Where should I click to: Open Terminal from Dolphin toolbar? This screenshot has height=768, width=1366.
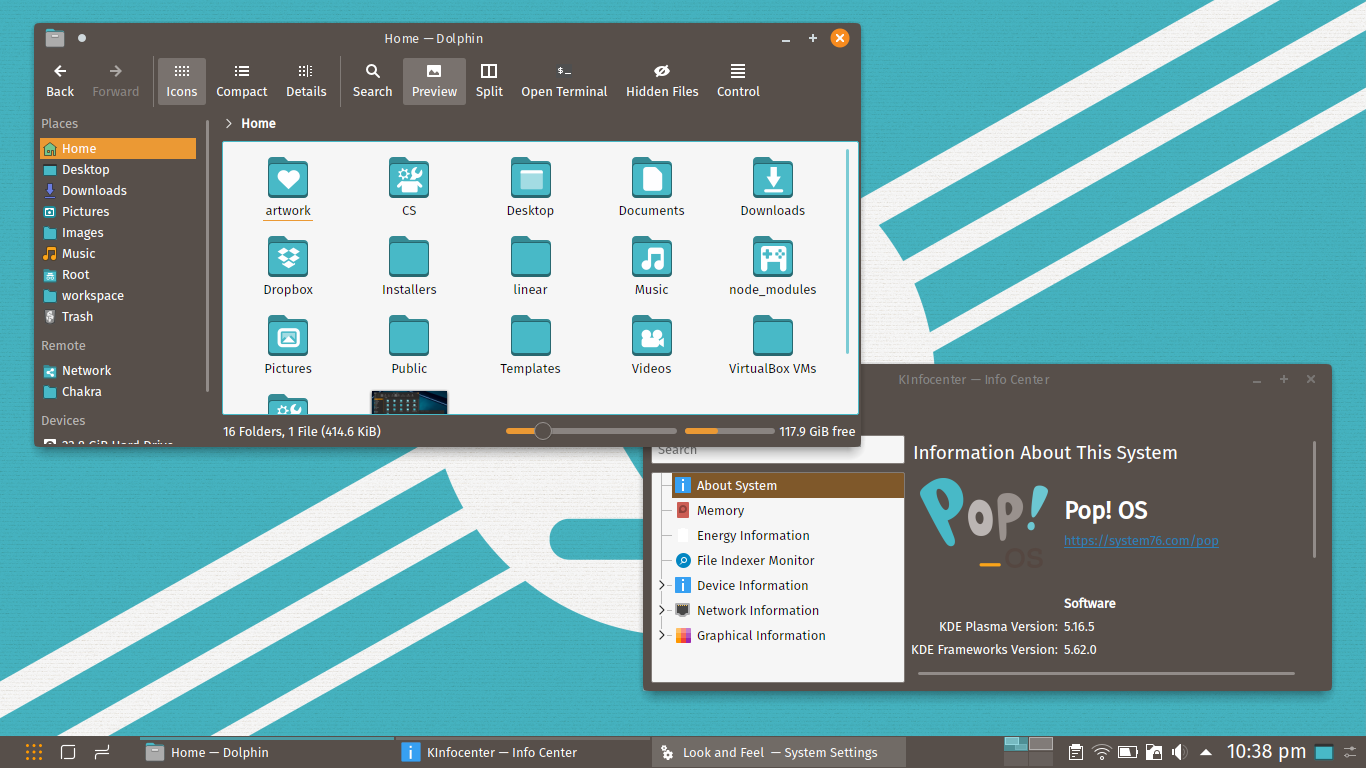tap(564, 81)
